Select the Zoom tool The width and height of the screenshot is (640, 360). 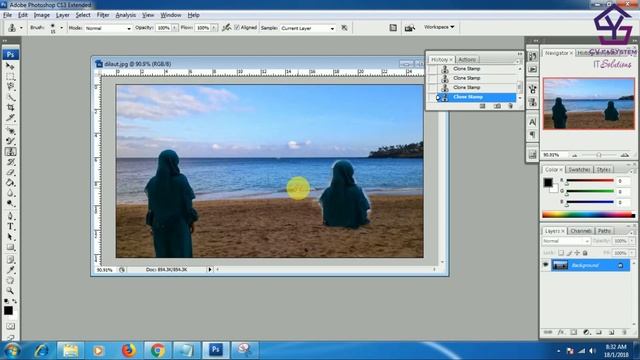(x=10, y=291)
